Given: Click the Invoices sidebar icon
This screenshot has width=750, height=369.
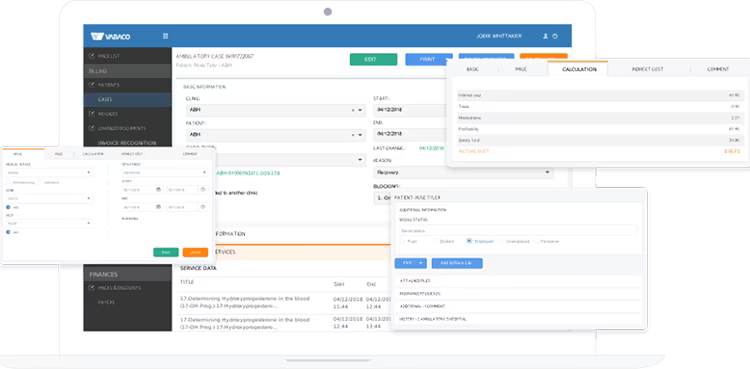Looking at the screenshot, I should click(x=91, y=114).
